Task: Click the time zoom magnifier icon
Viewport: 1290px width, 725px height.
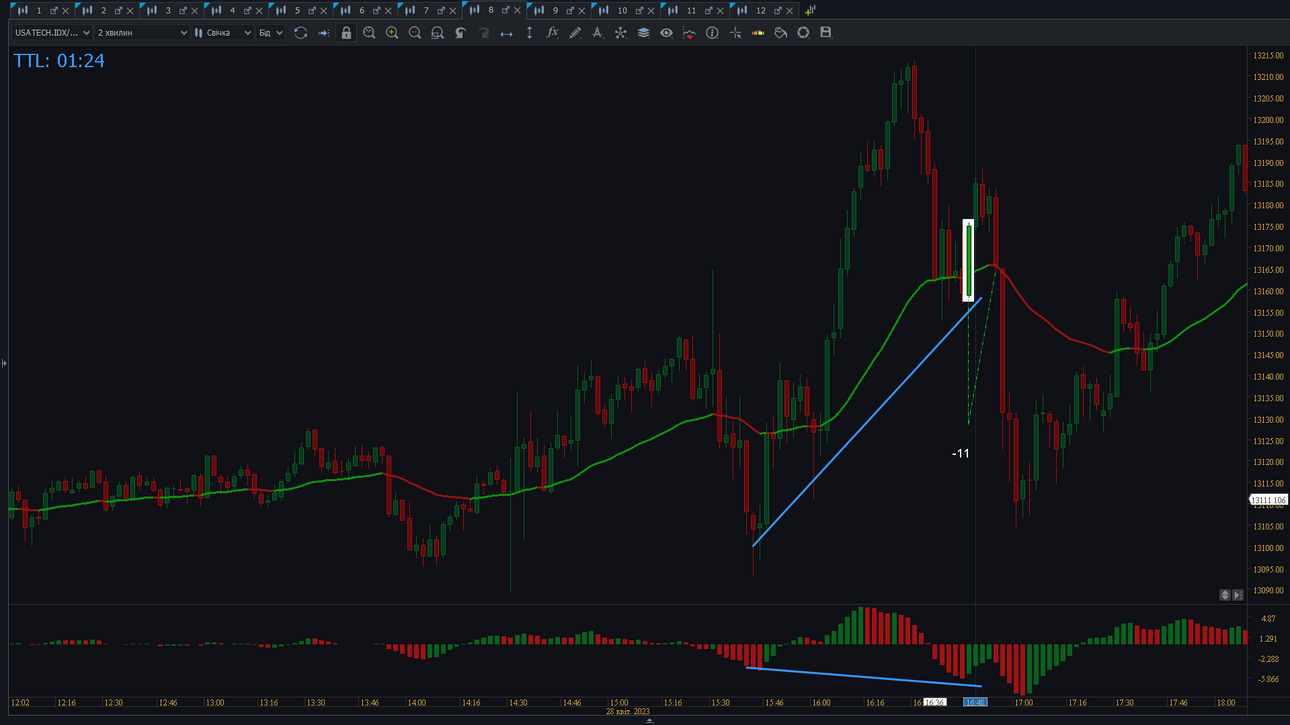Action: point(369,33)
